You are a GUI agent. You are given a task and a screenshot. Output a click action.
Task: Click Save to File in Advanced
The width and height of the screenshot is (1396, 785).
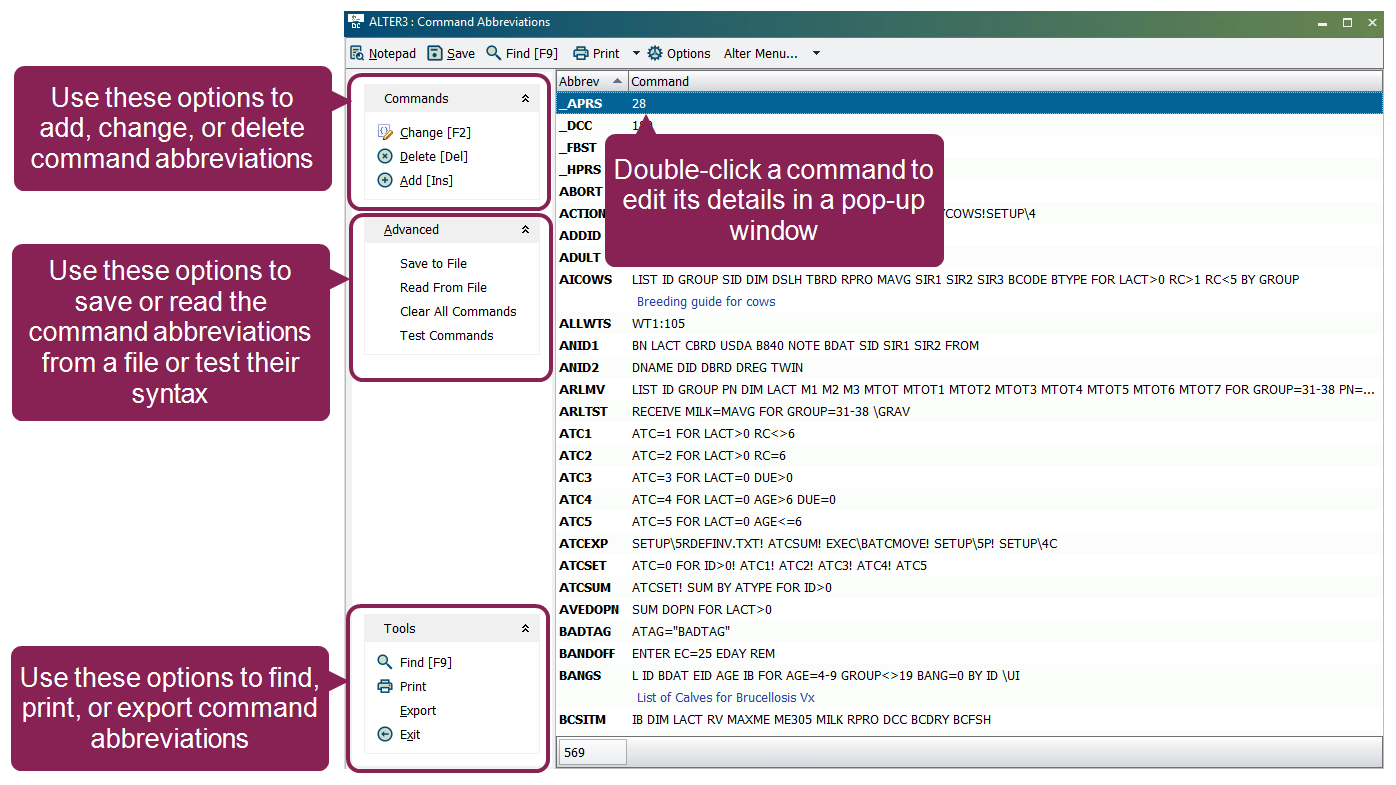tap(433, 263)
